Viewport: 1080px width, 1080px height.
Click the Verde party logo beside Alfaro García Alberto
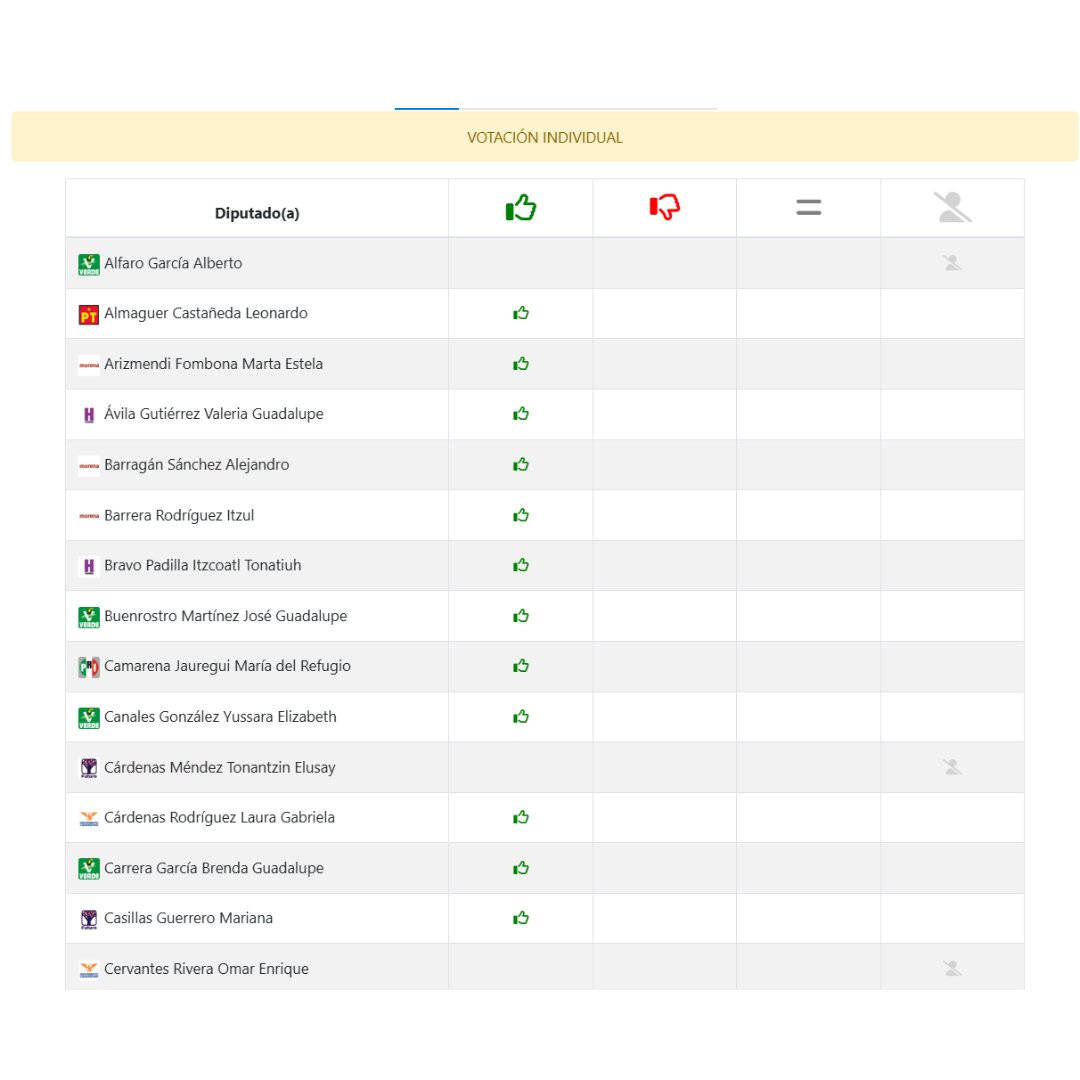pyautogui.click(x=89, y=264)
